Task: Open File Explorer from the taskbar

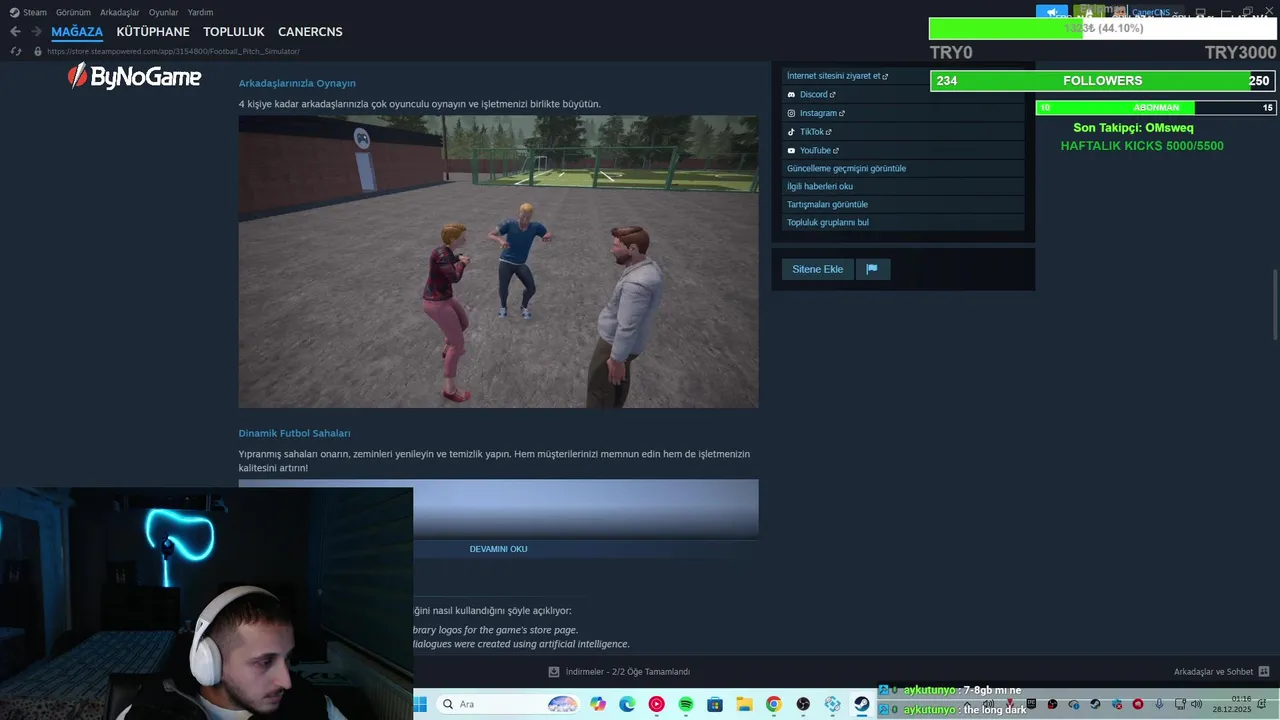Action: tap(744, 704)
